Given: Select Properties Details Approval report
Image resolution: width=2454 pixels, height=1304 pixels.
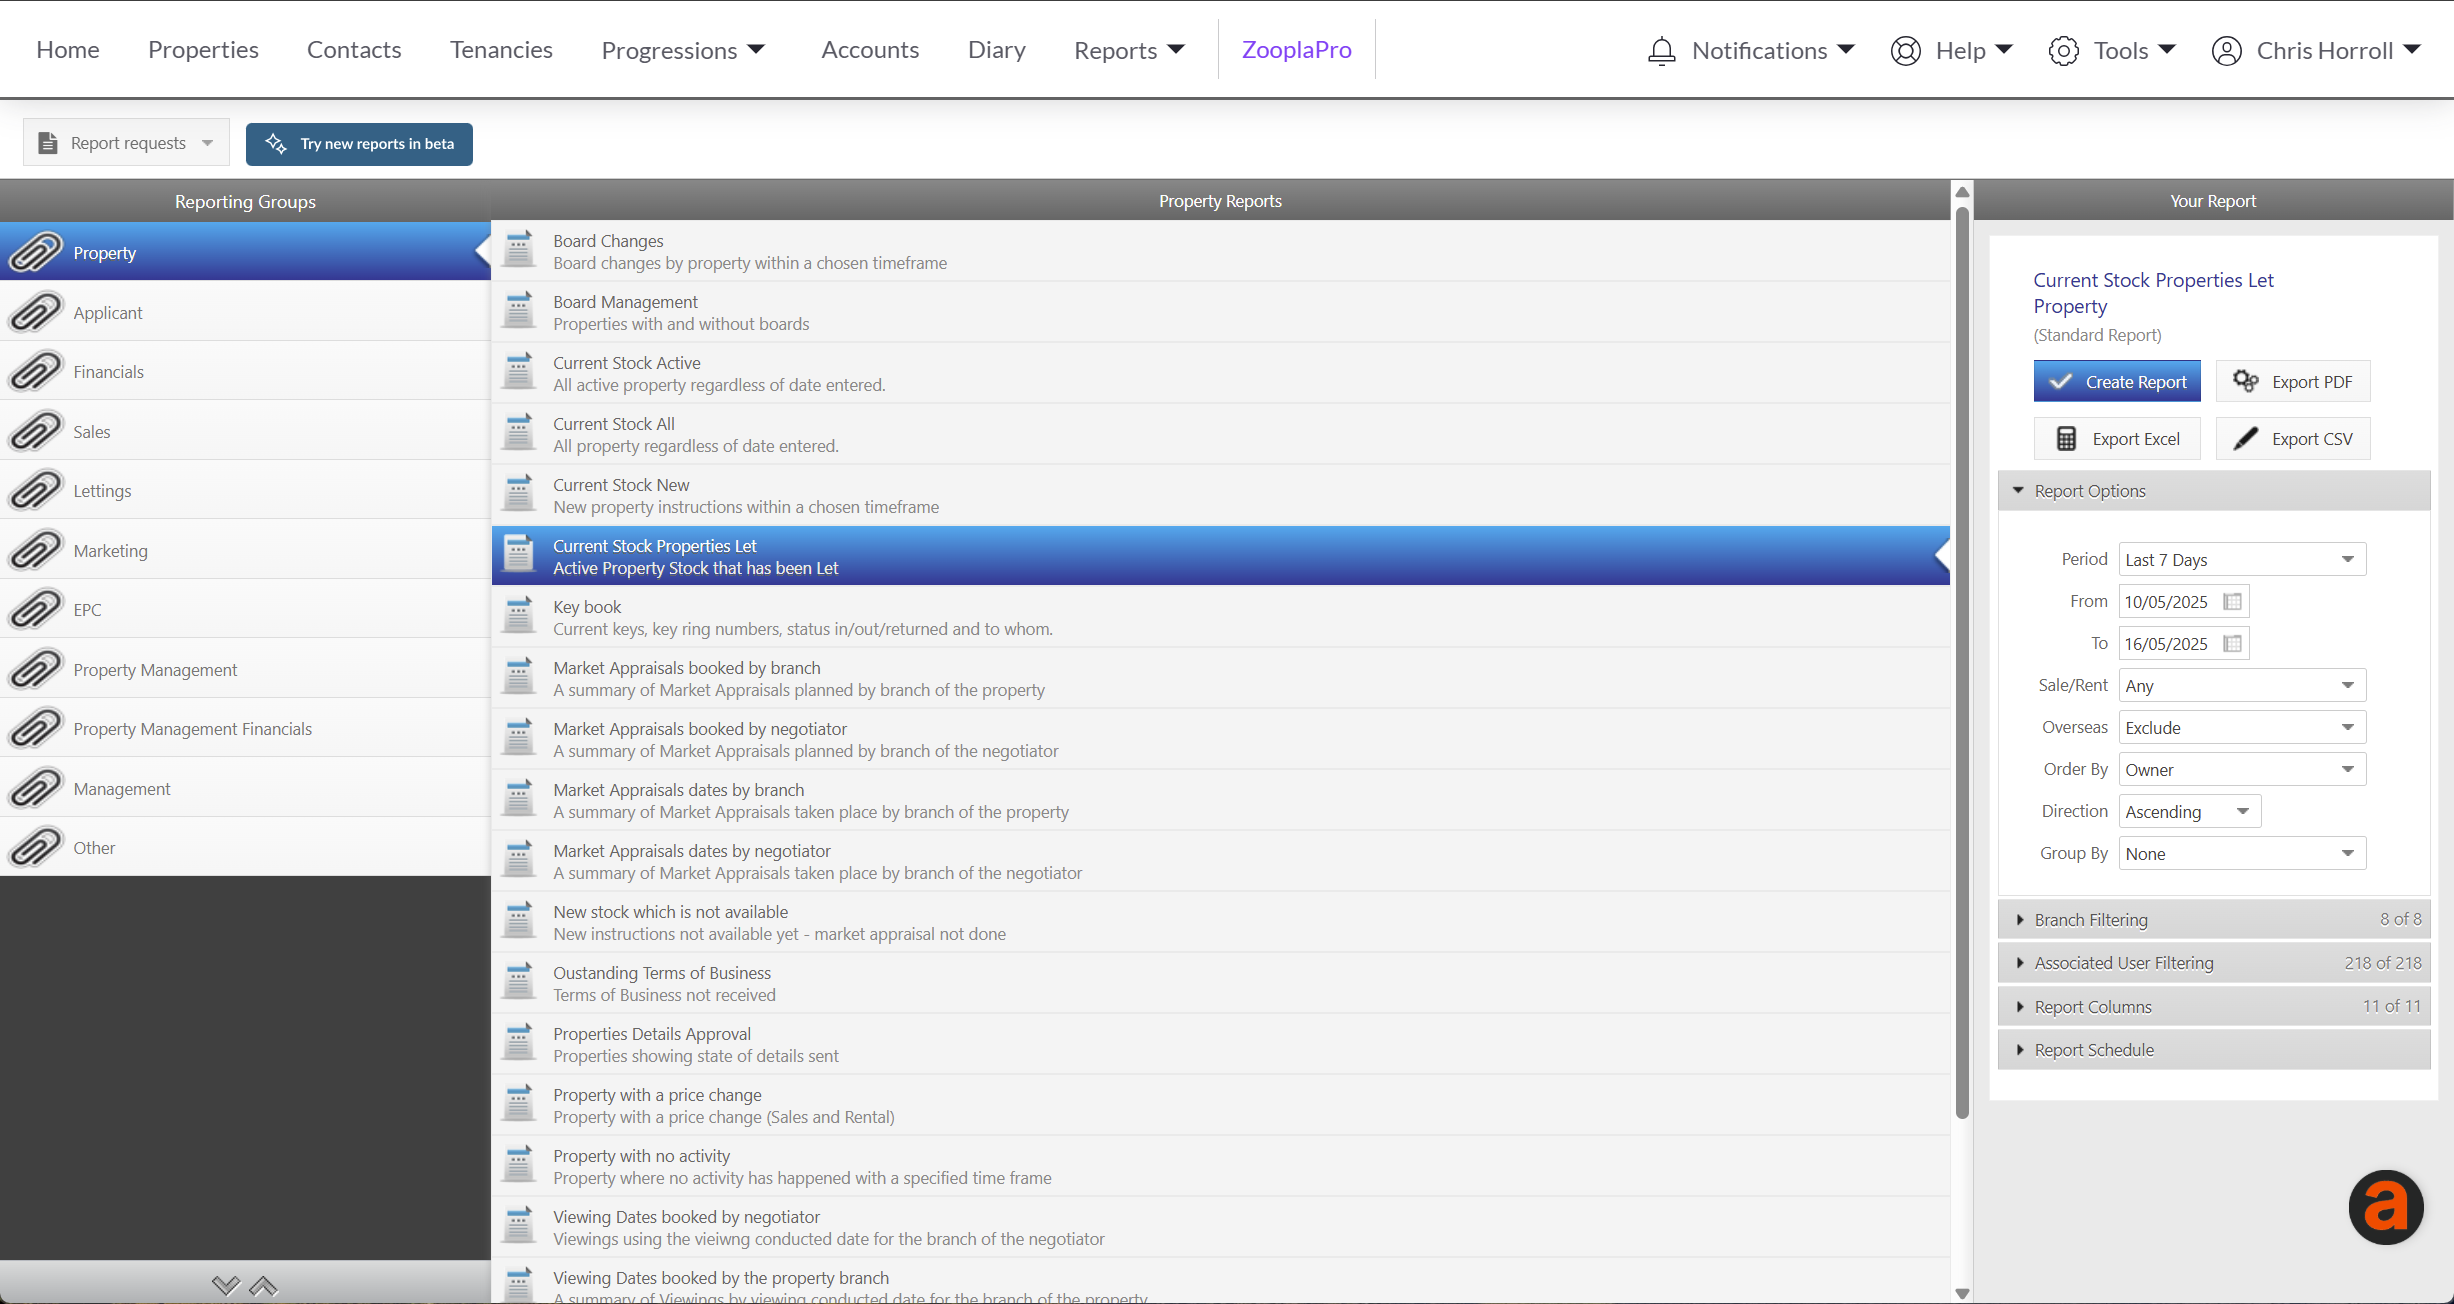Looking at the screenshot, I should pyautogui.click(x=1220, y=1044).
